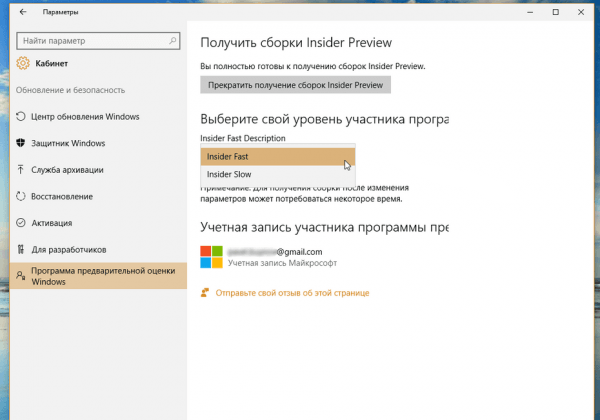Screen dimensions: 600x420
Task: Minimize the Параметры window
Action: point(530,12)
